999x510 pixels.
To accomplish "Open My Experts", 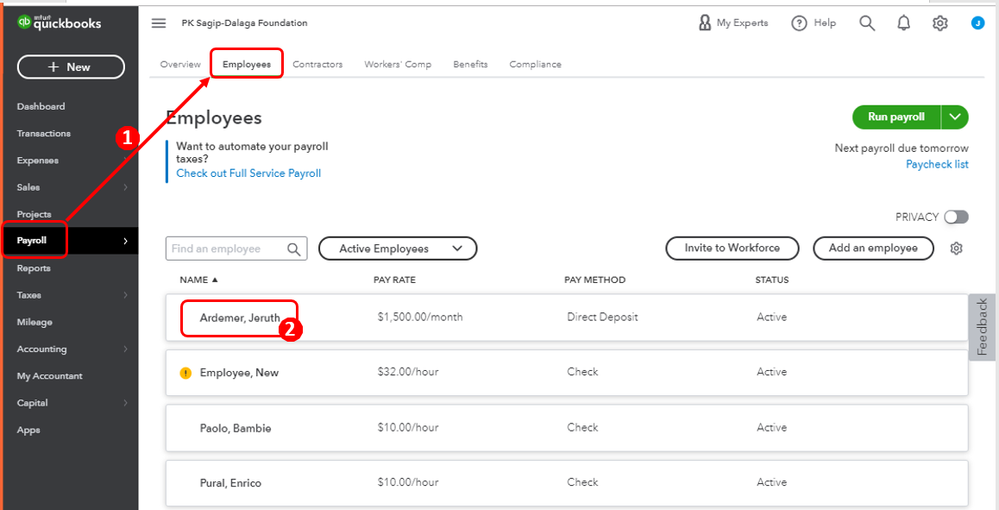I will point(733,23).
